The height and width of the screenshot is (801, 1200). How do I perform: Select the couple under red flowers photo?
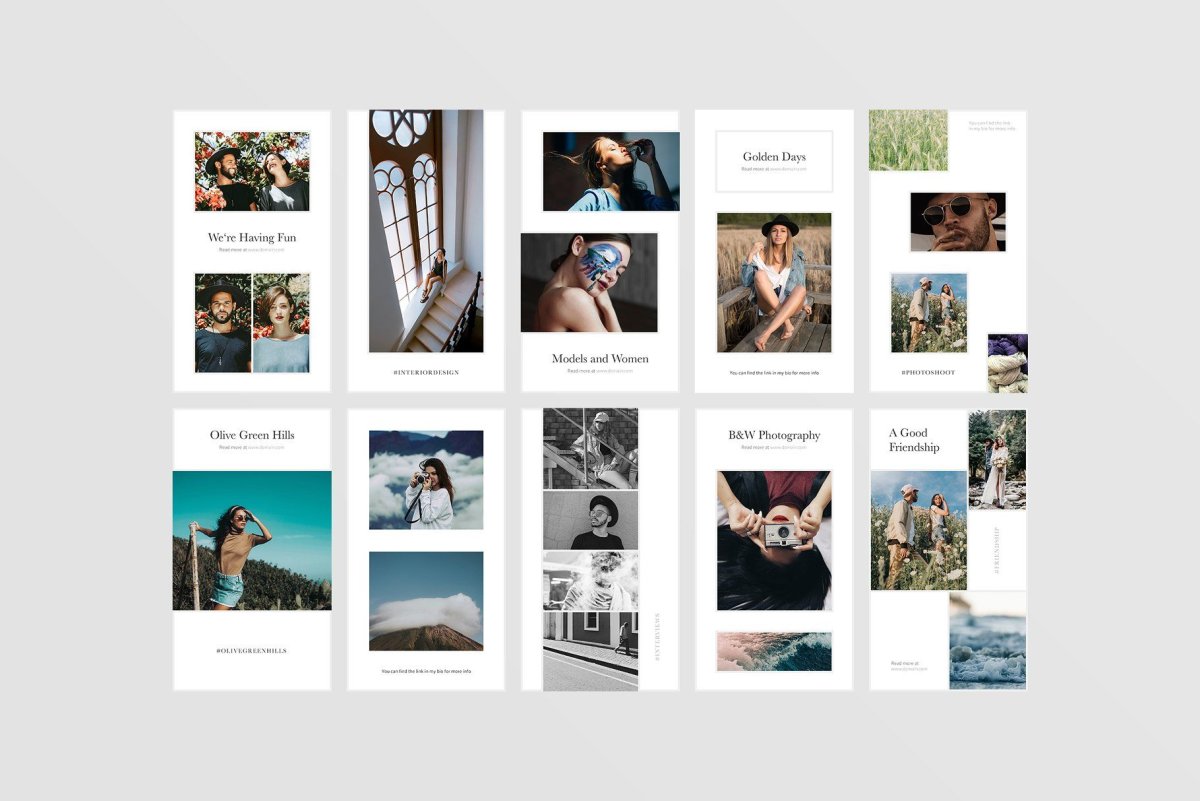click(x=252, y=171)
